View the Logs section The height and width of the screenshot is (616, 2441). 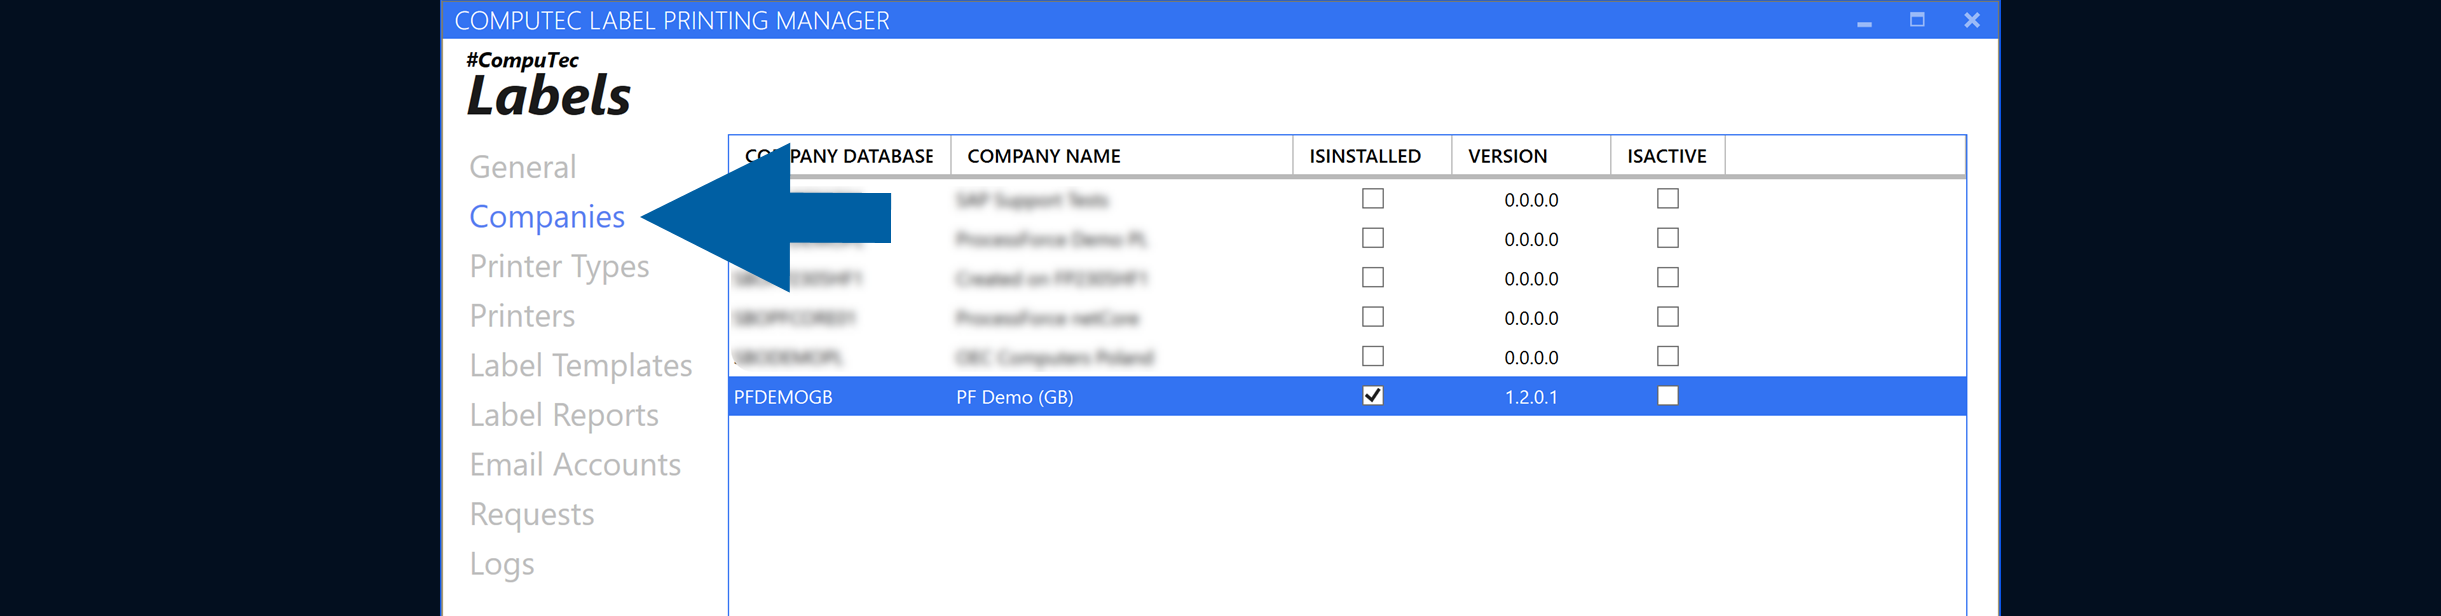pyautogui.click(x=502, y=564)
